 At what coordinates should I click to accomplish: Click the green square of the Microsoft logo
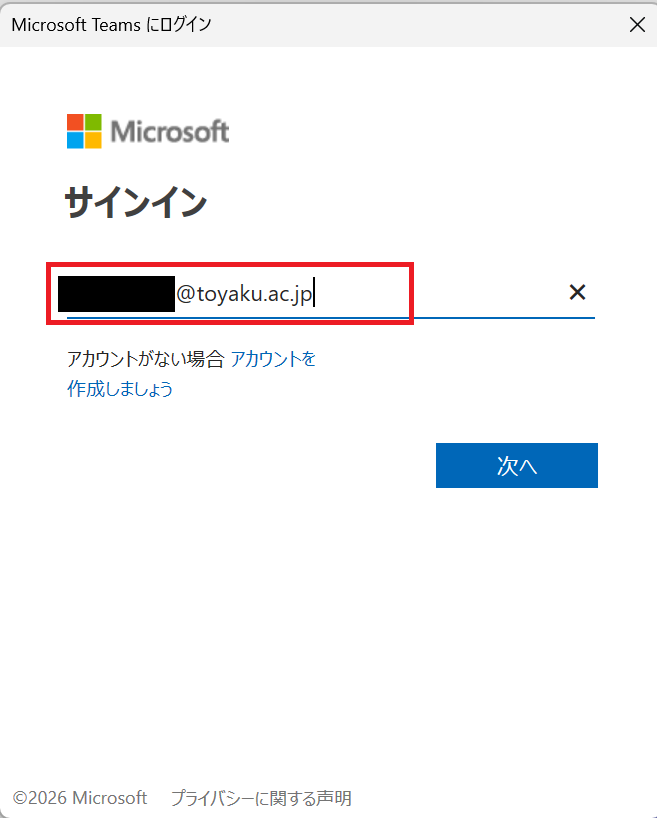[x=93, y=122]
